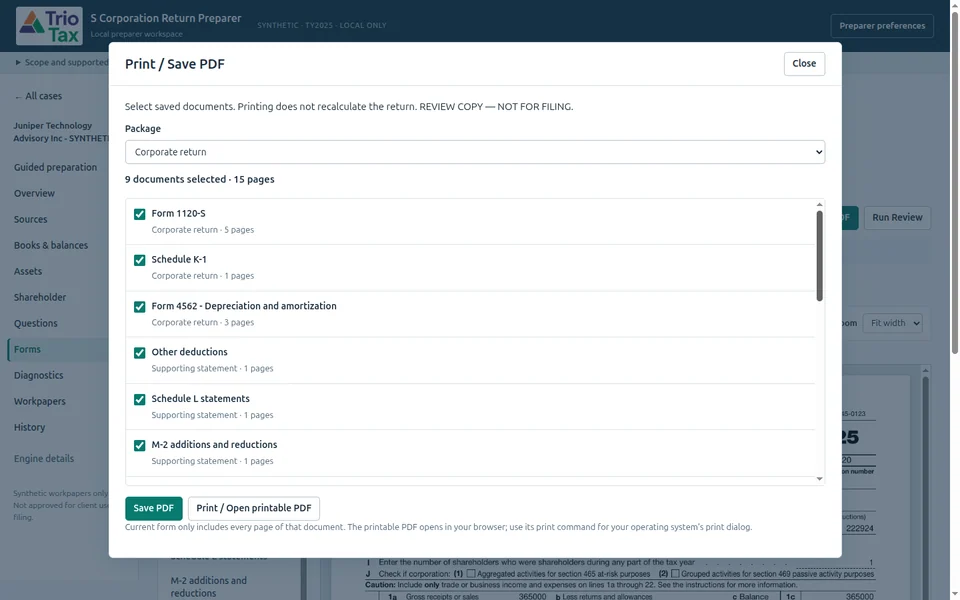Open Books & balances in sidebar
960x600 pixels.
[51, 245]
